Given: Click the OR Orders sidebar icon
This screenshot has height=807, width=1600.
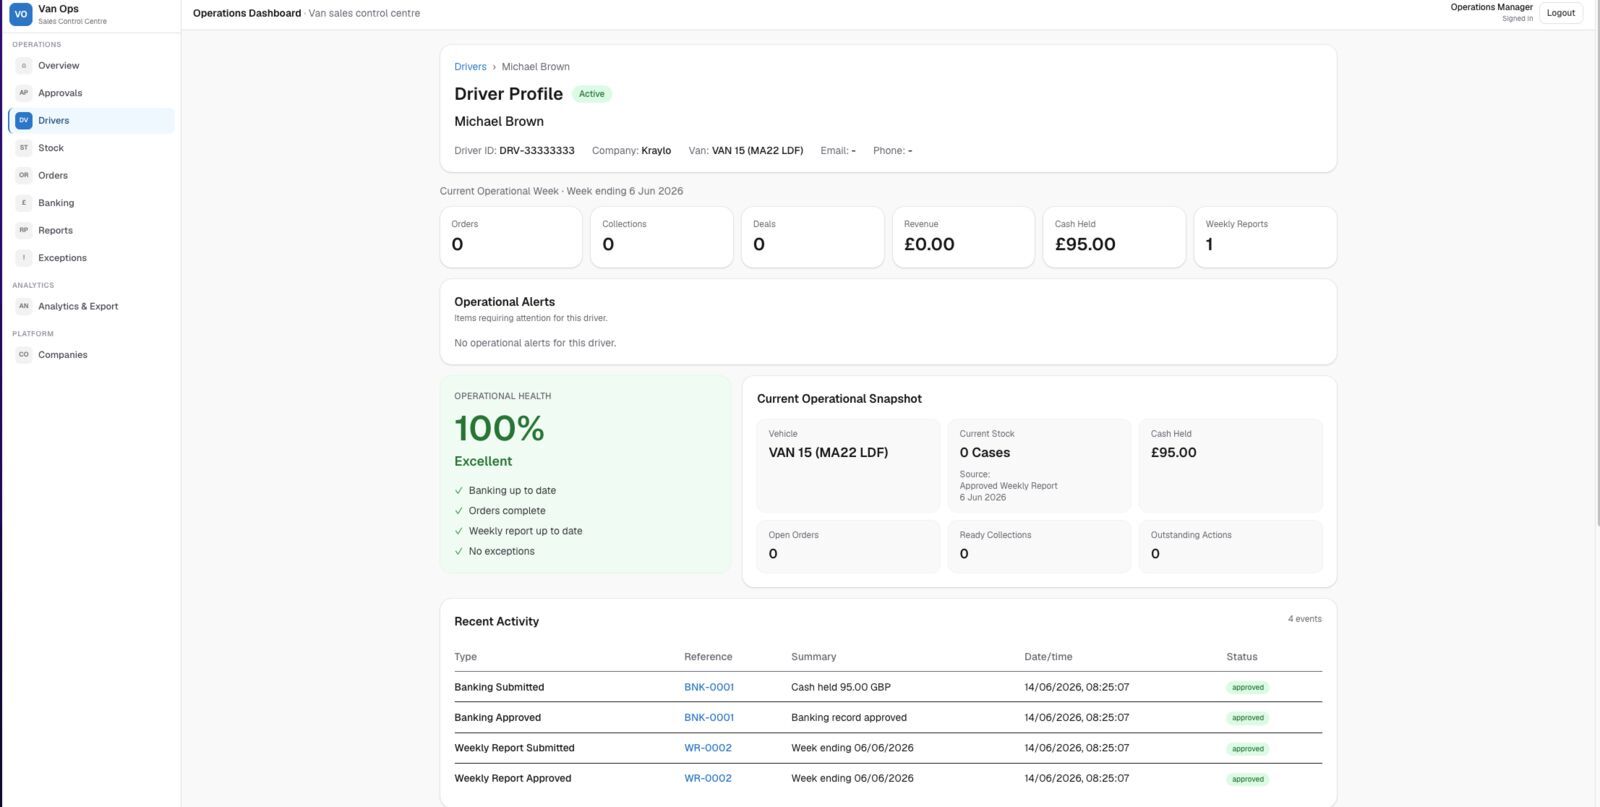Looking at the screenshot, I should click(24, 175).
